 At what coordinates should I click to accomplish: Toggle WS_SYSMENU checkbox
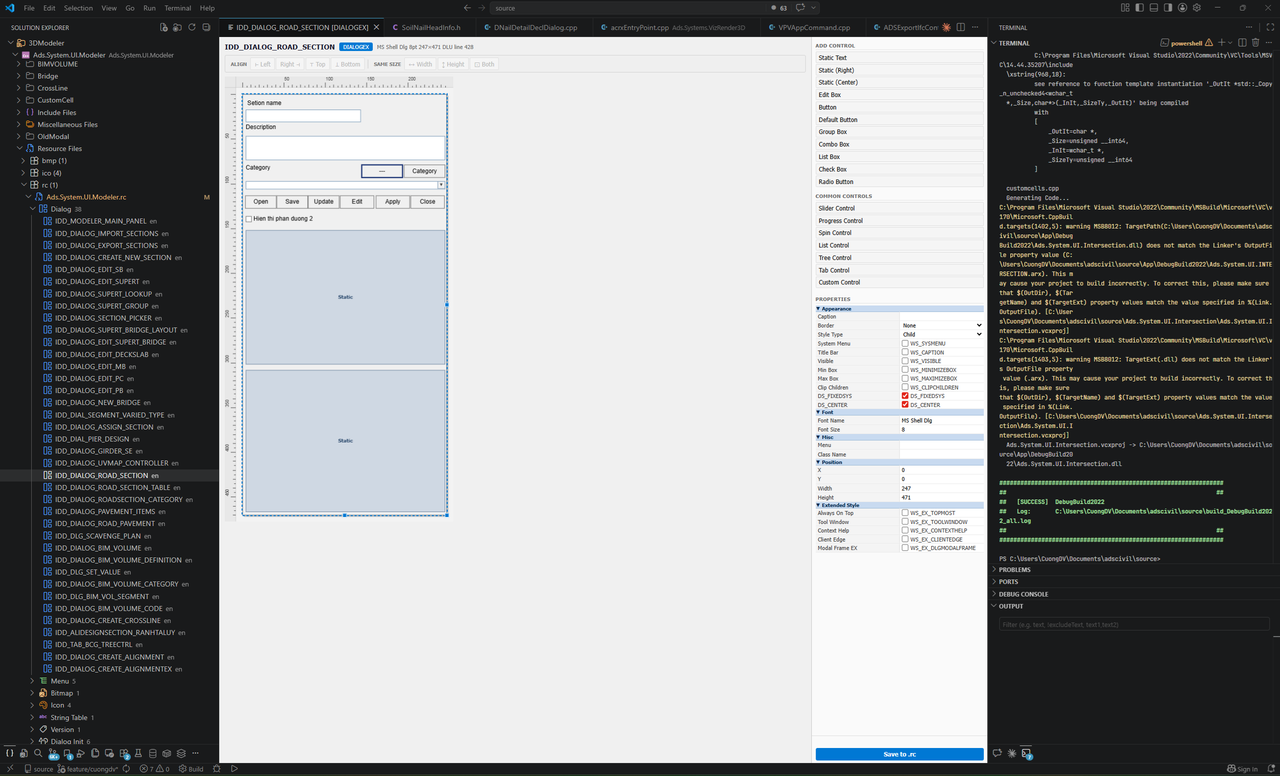click(905, 343)
